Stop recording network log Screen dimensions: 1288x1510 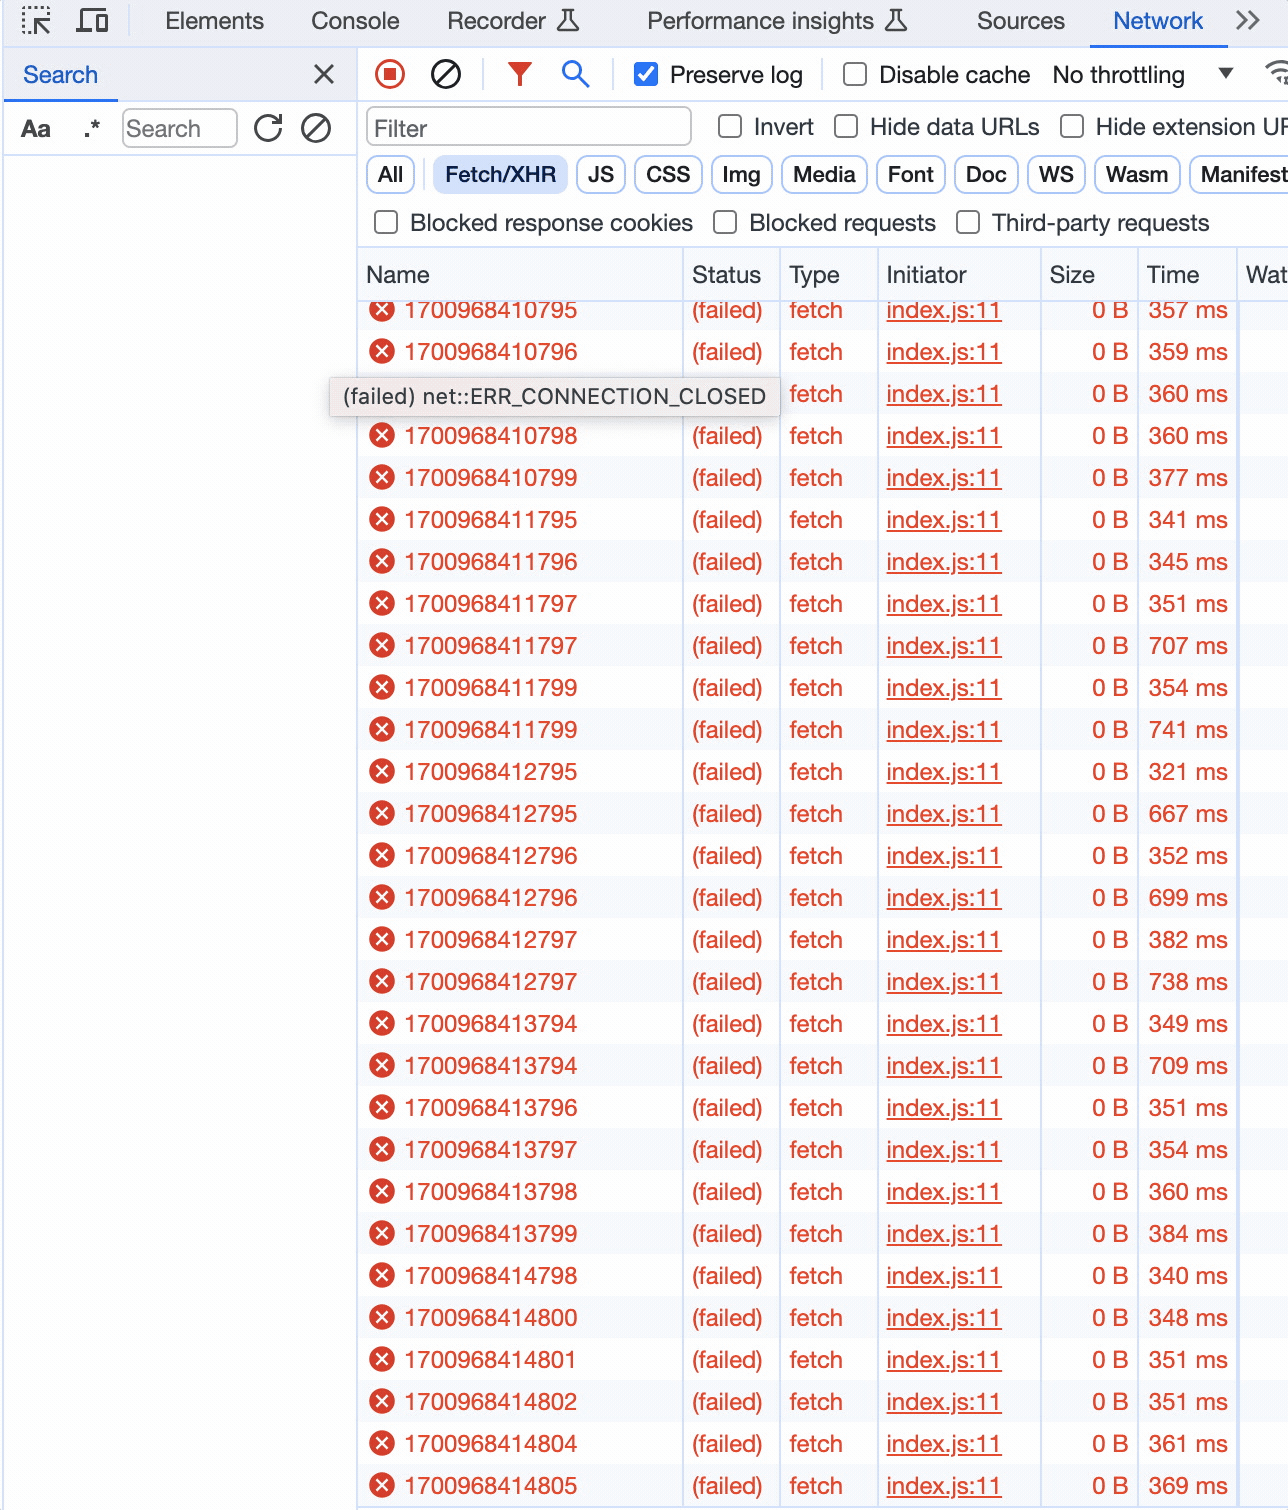[389, 73]
